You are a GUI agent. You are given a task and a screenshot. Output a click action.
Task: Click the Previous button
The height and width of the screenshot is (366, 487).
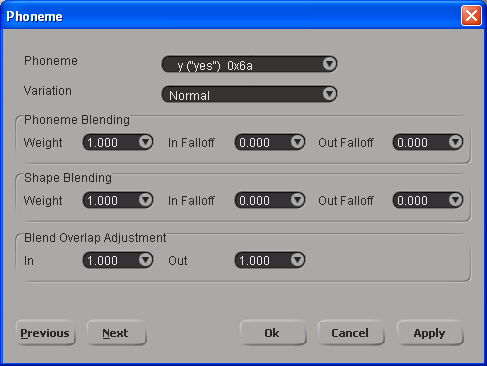(x=45, y=333)
